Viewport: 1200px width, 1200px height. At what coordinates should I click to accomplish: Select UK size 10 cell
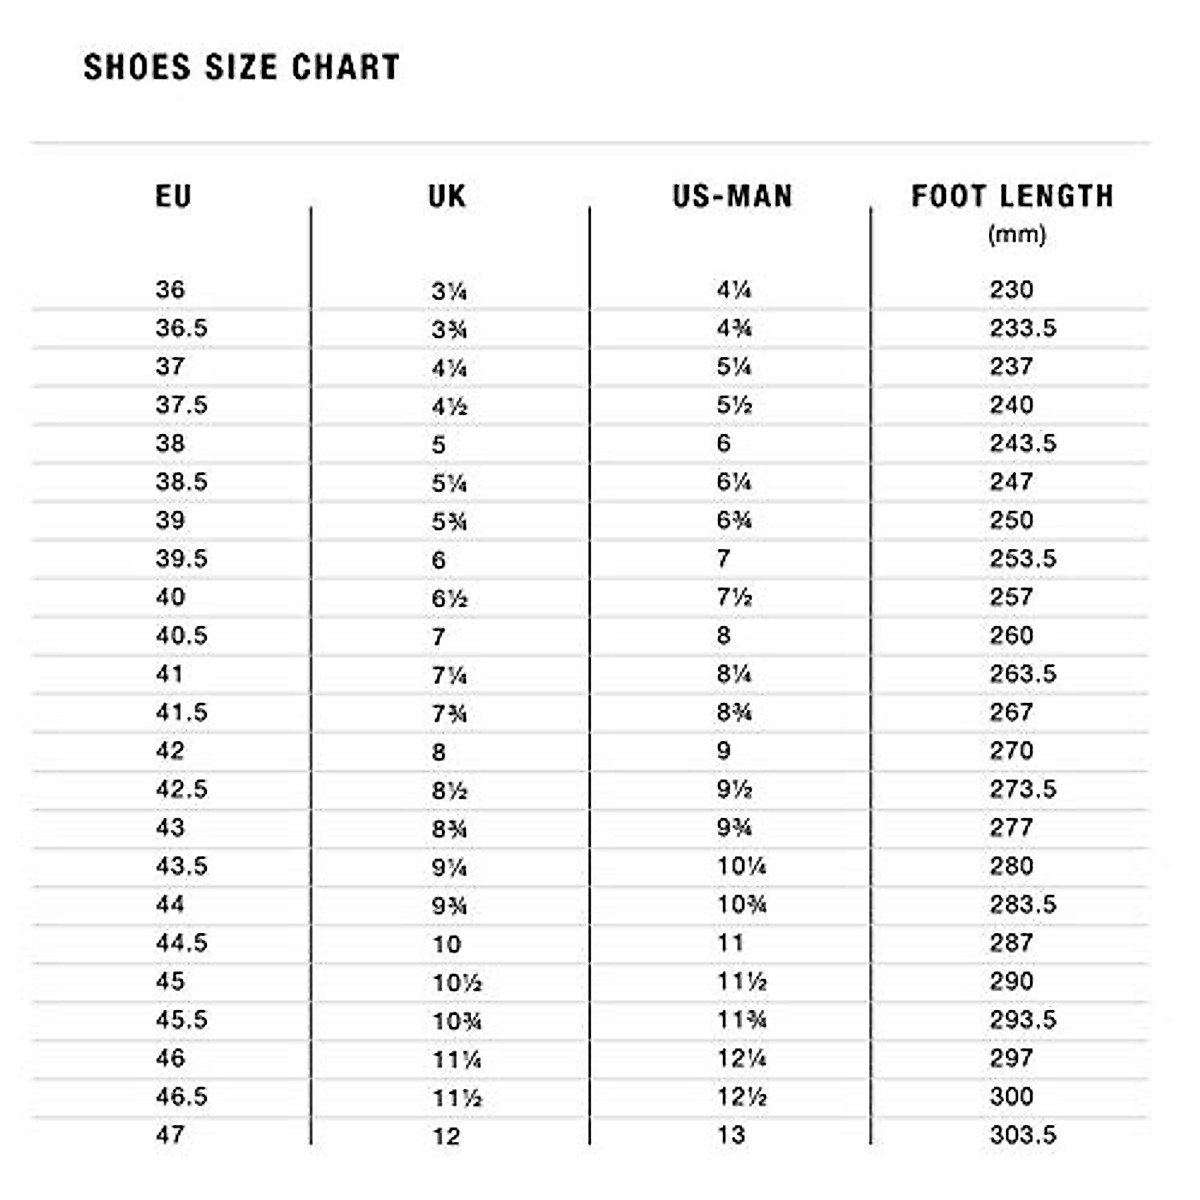[x=446, y=944]
